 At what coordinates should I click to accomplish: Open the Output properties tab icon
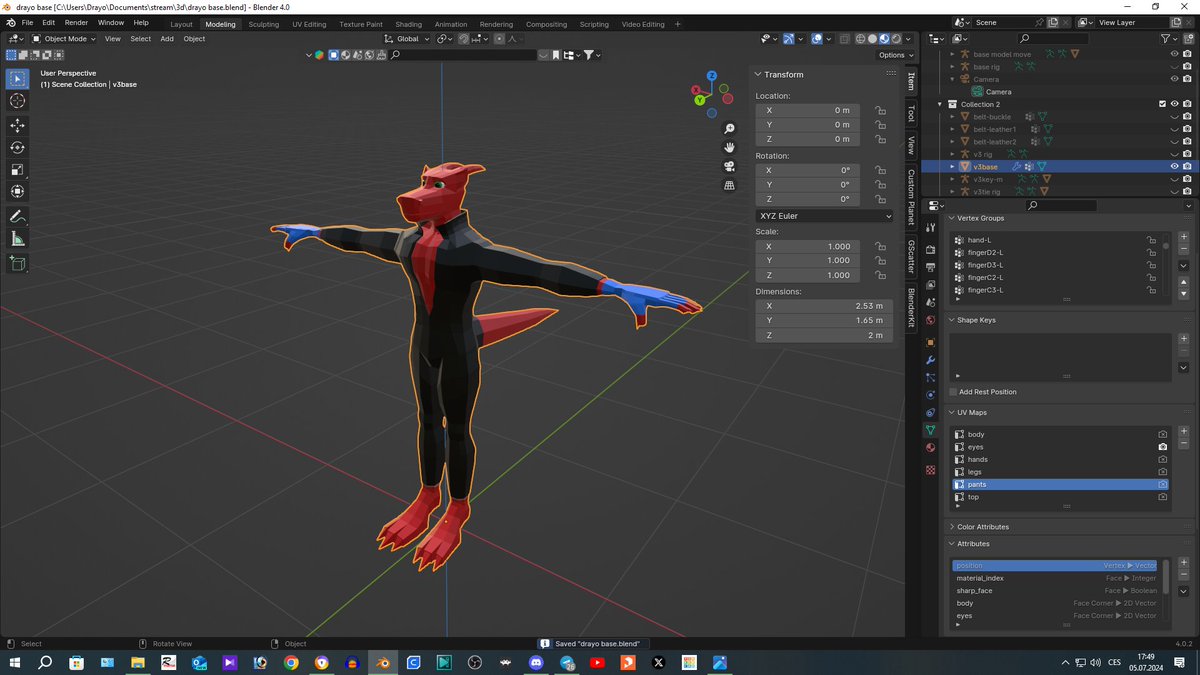tap(930, 267)
